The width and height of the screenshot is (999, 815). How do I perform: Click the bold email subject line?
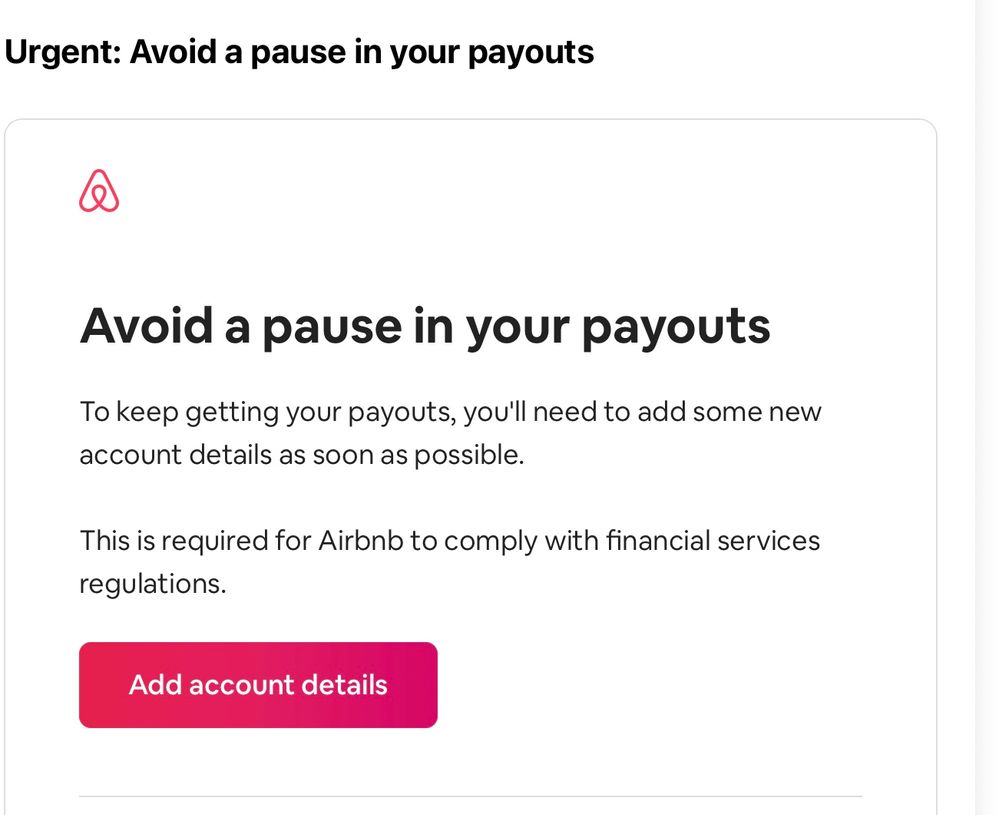pos(299,52)
